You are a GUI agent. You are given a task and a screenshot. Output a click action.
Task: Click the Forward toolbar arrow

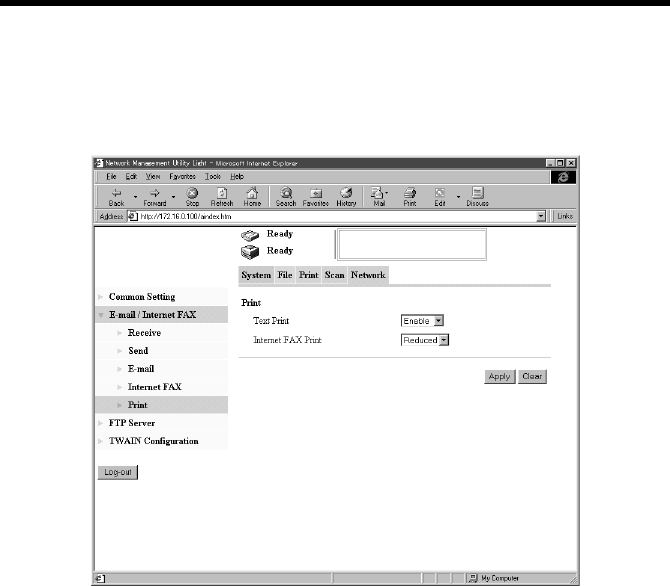[x=155, y=197]
